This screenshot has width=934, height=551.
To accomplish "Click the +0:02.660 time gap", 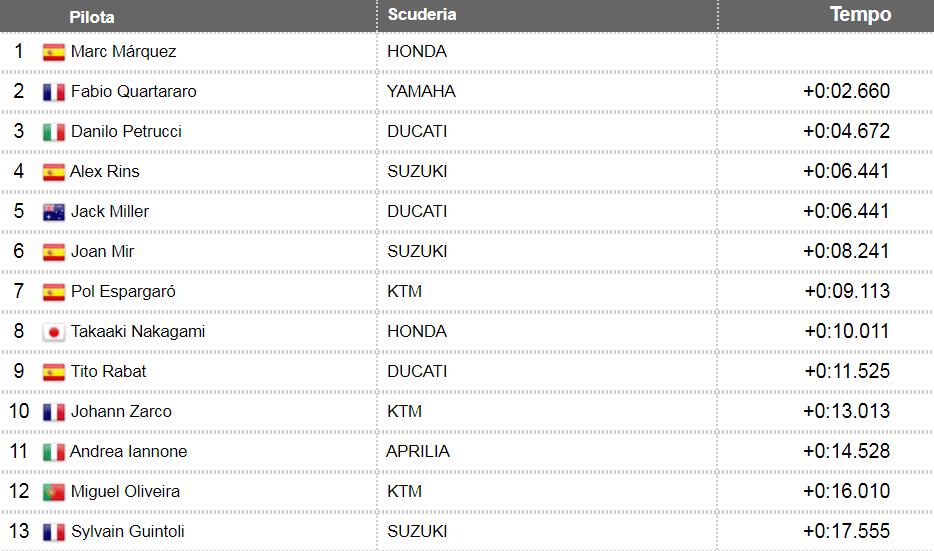I will point(846,91).
